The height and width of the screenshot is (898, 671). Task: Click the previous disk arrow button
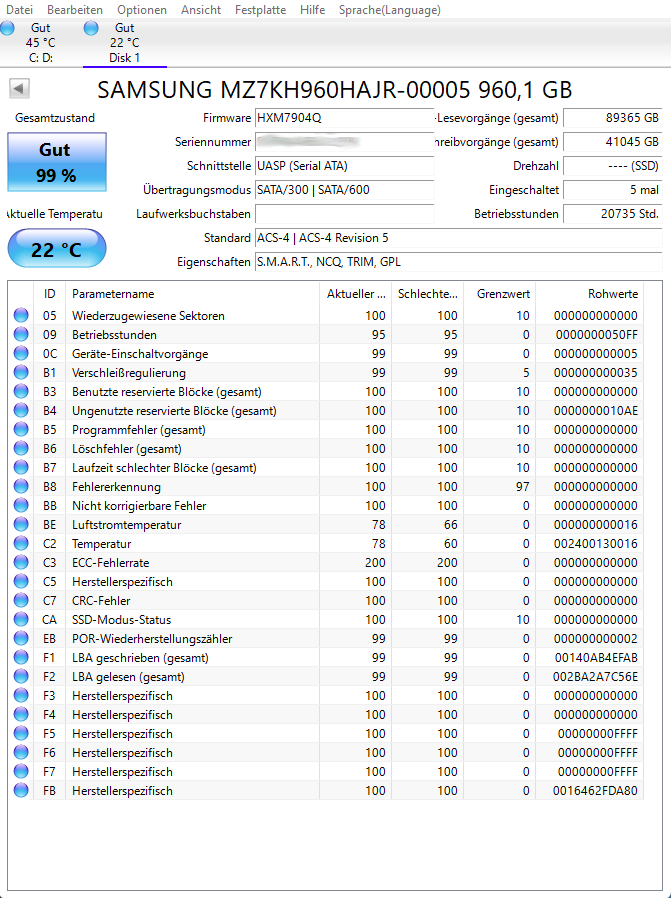pyautogui.click(x=19, y=89)
